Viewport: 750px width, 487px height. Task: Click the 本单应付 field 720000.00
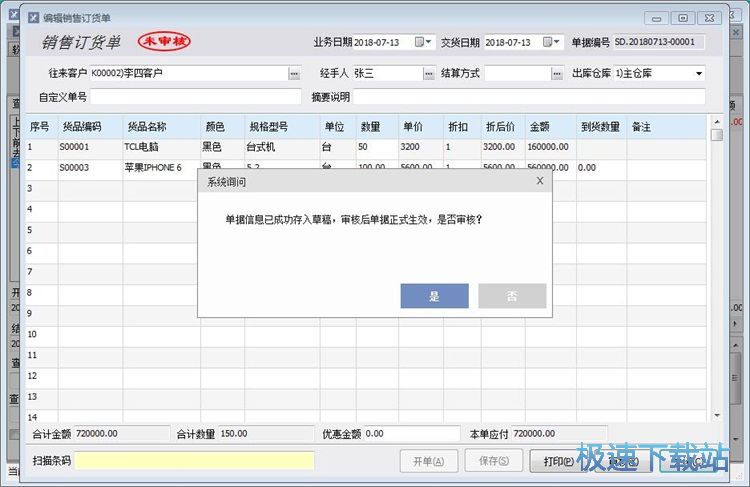[560, 433]
